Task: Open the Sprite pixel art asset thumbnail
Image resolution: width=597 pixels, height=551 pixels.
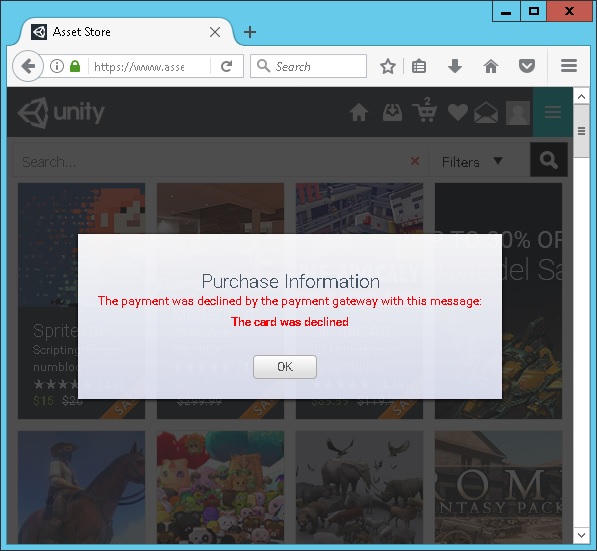Action: pos(81,208)
